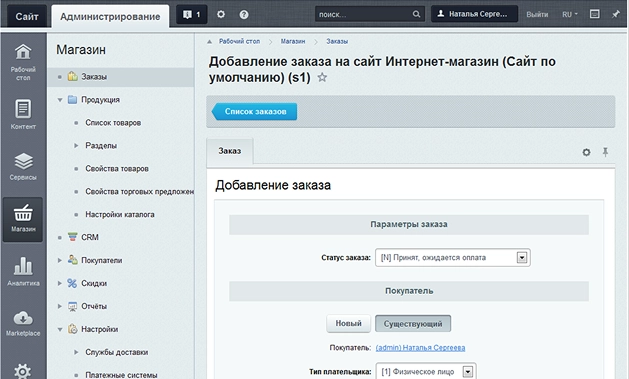This screenshot has height=379, width=629.
Task: Open the RU language dropdown
Action: (570, 14)
